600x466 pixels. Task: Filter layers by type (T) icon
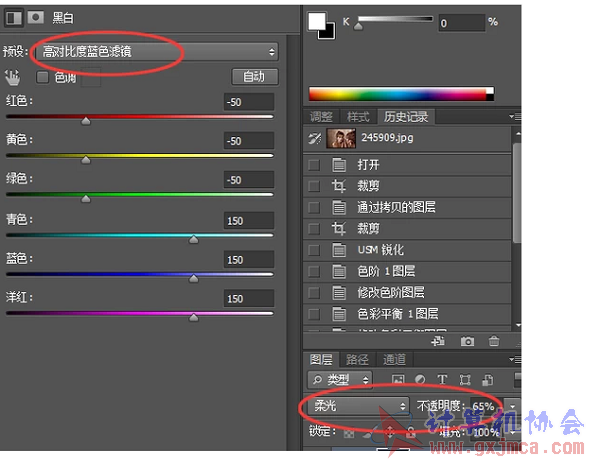442,380
